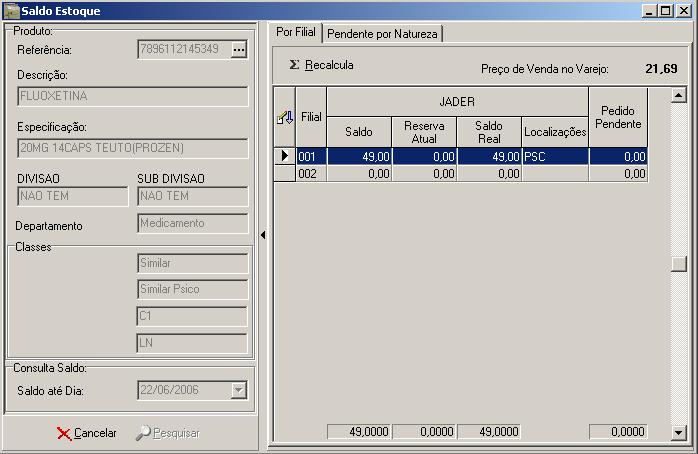
Task: Click Reserva Atual cell in row 001
Action: (424, 157)
